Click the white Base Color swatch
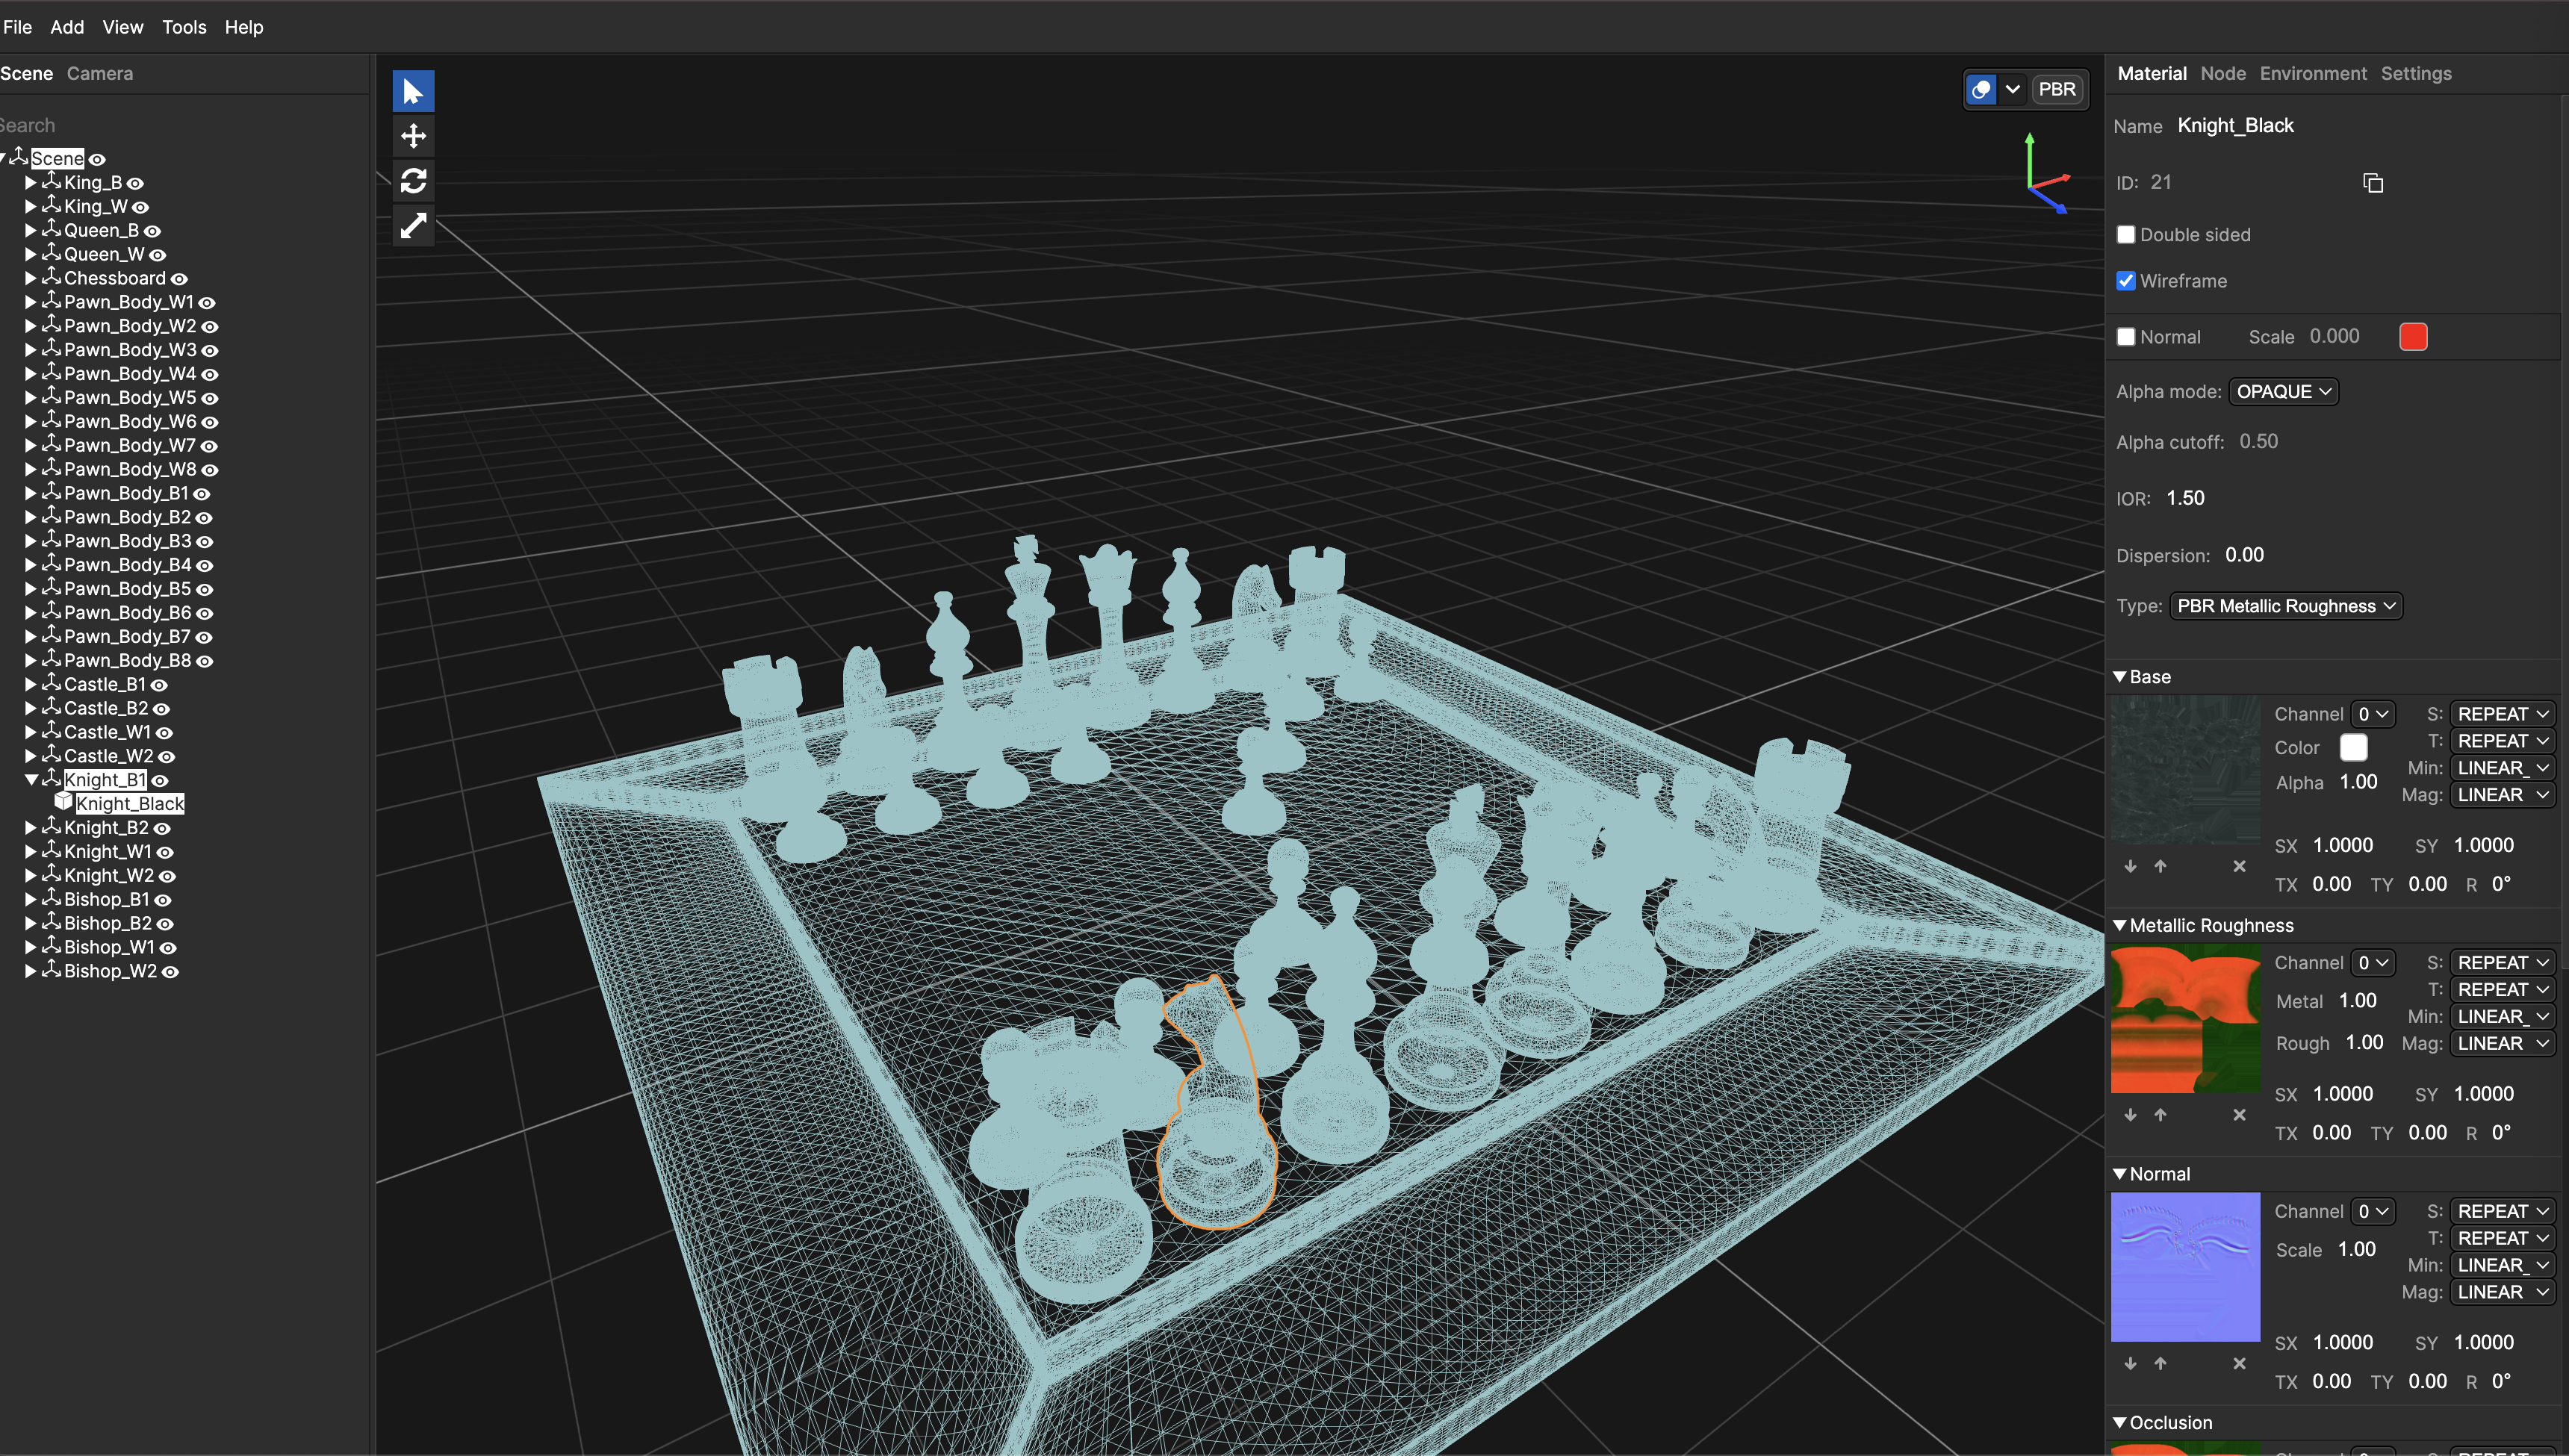Viewport: 2569px width, 1456px height. [2353, 747]
